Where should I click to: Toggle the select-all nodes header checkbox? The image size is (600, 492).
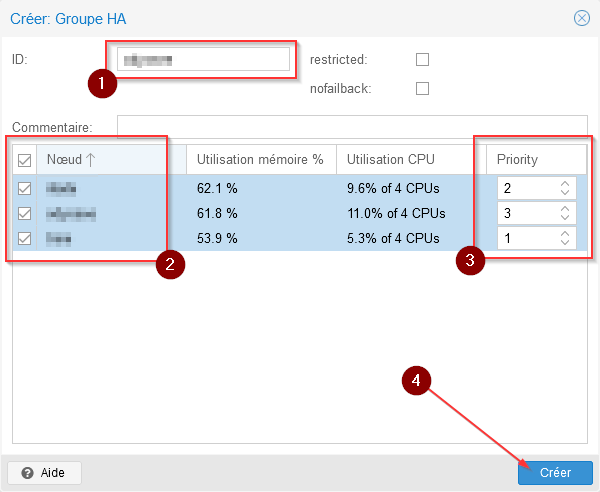coord(25,160)
